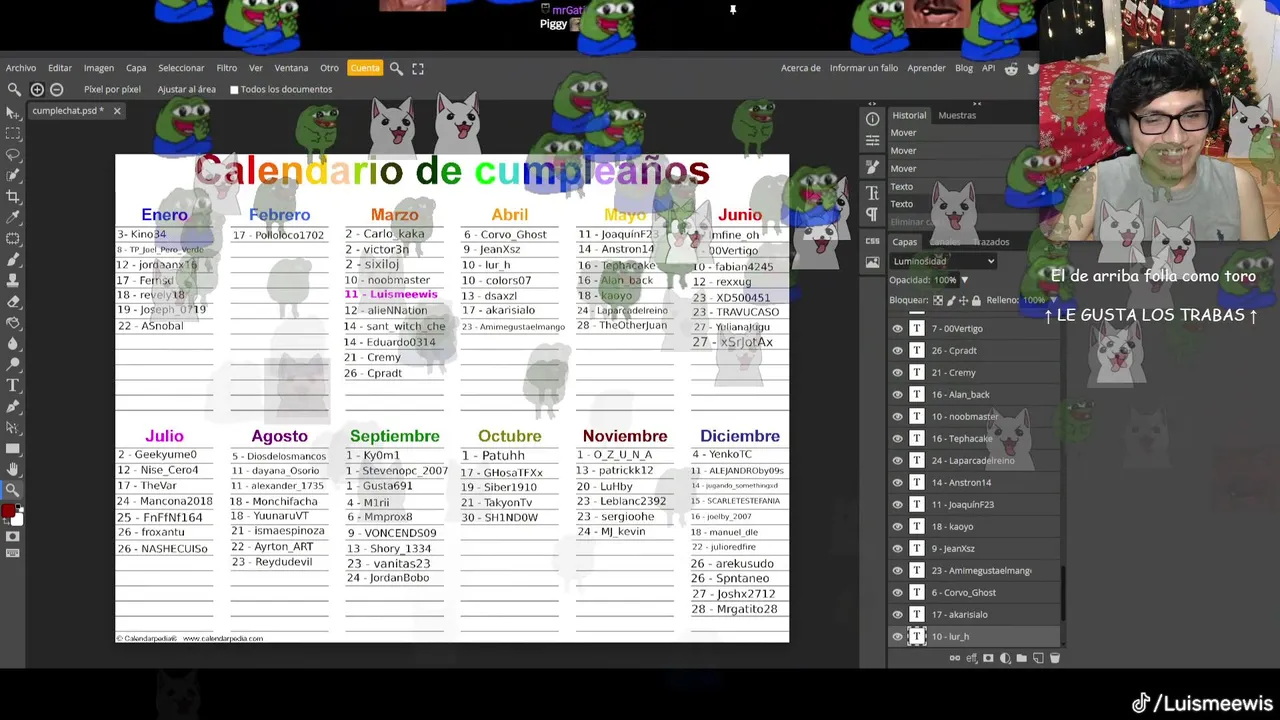The image size is (1280, 720).
Task: Open the Informar un fallo link
Action: point(864,68)
